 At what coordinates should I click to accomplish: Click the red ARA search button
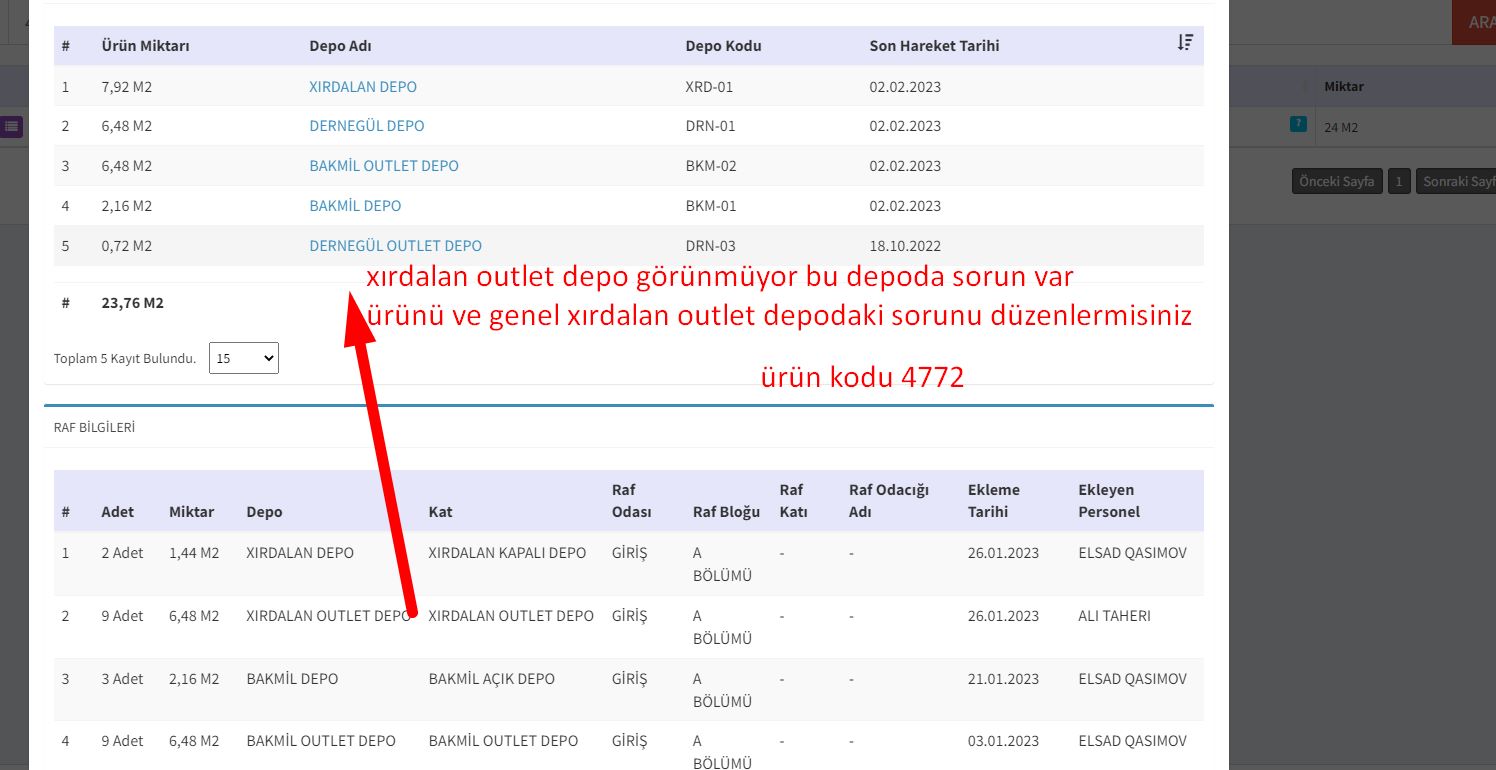(1475, 22)
